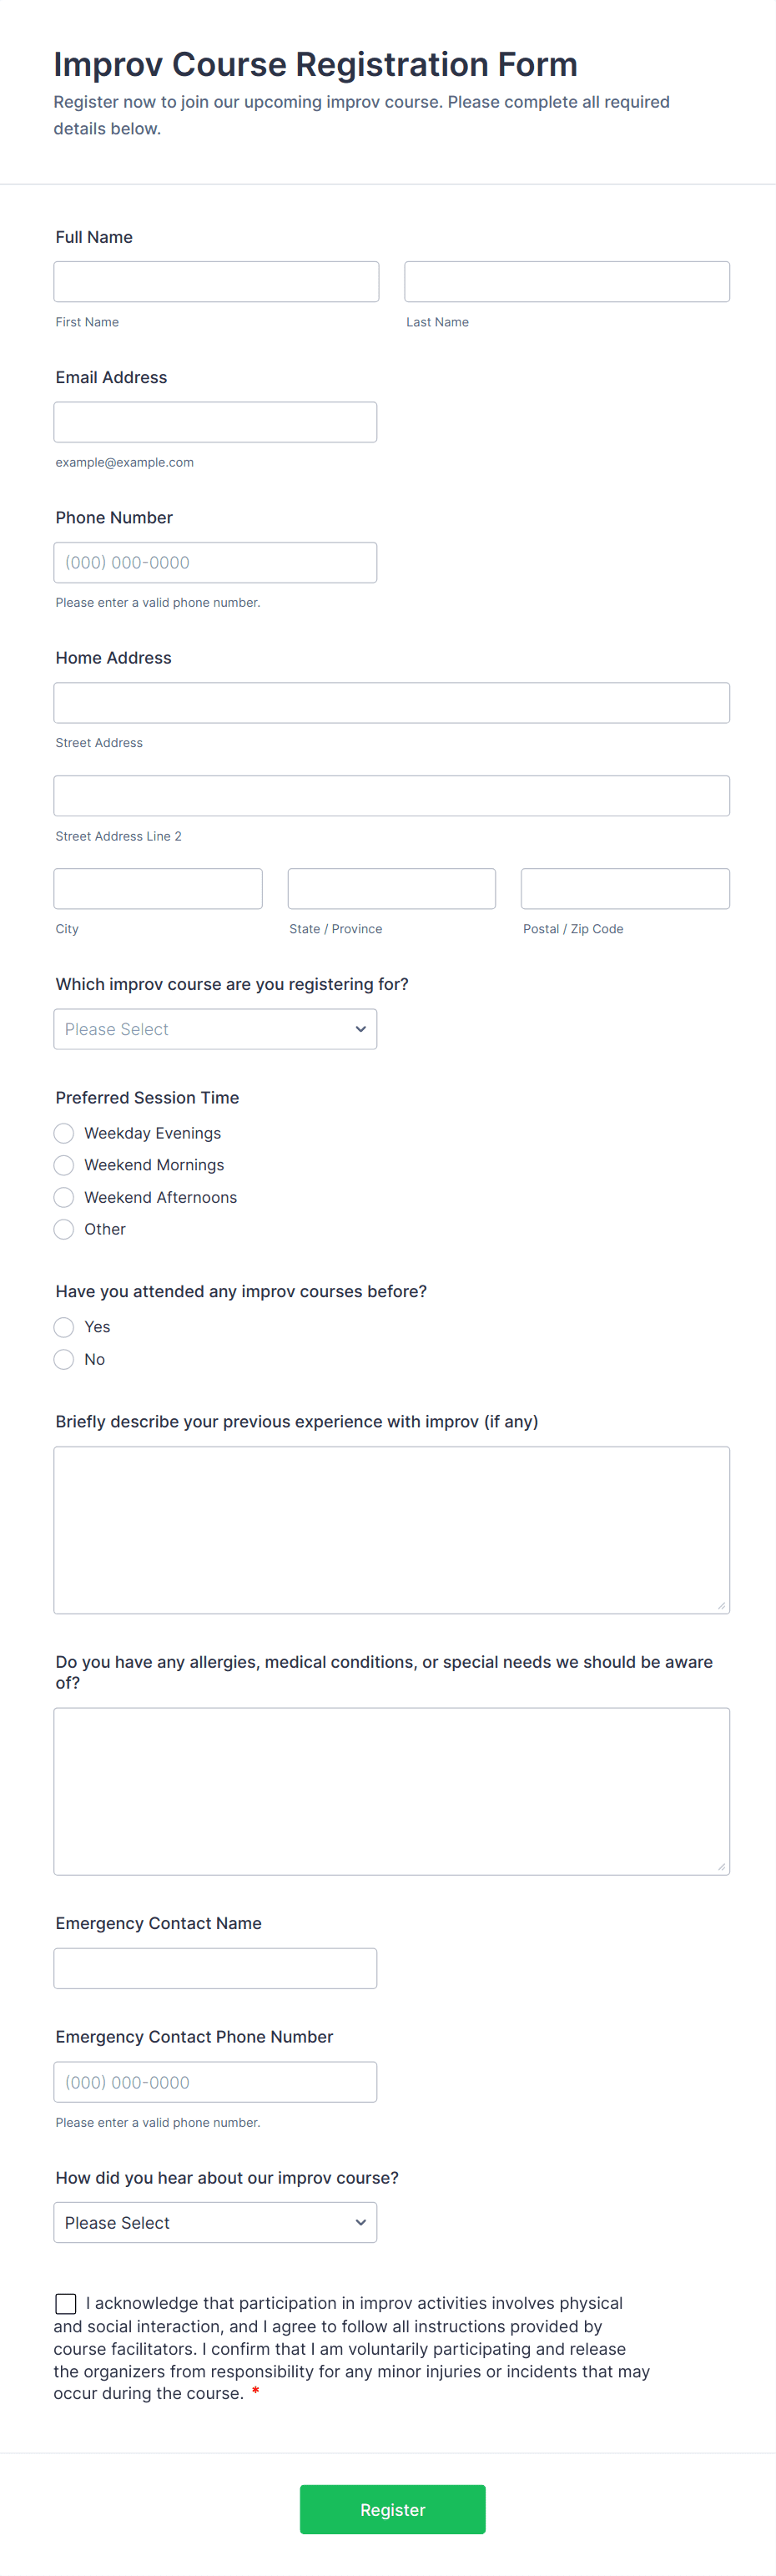The height and width of the screenshot is (2576, 776).
Task: Click the Street Address Line 2 field
Action: [x=392, y=796]
